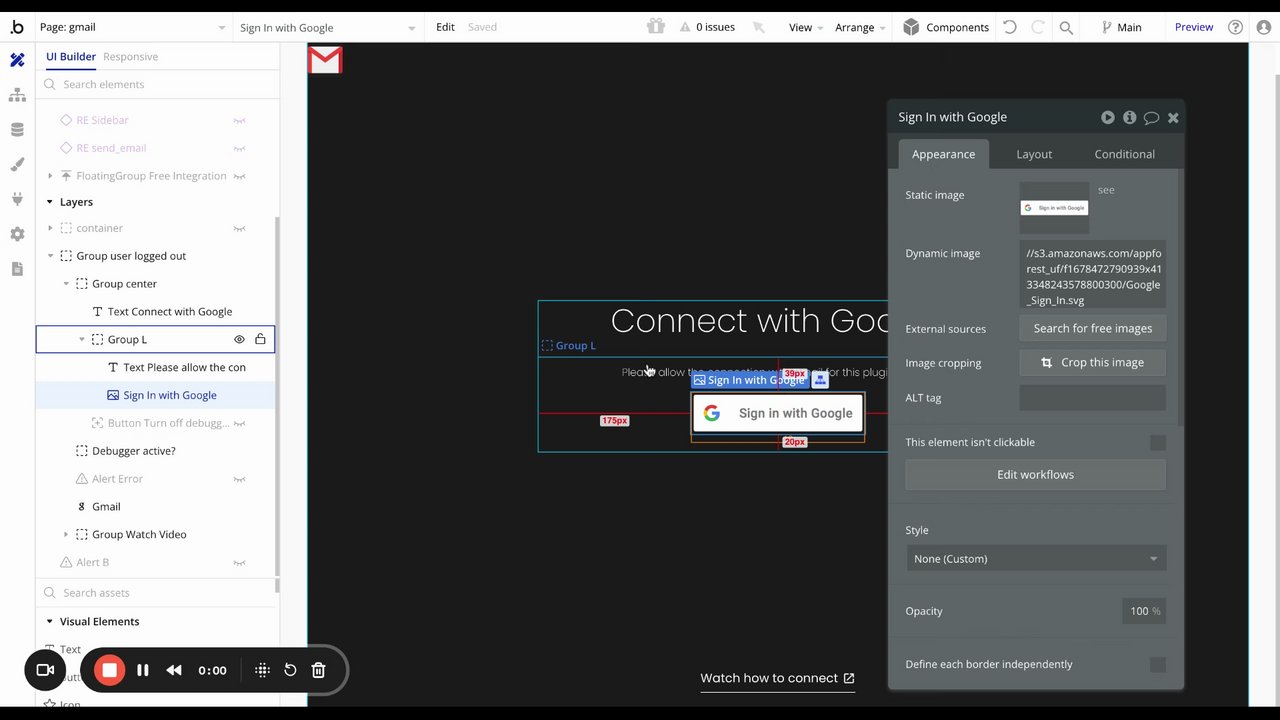Image resolution: width=1280 pixels, height=720 pixels.
Task: Click the grid dots icon in recorder bar
Action: 262,670
